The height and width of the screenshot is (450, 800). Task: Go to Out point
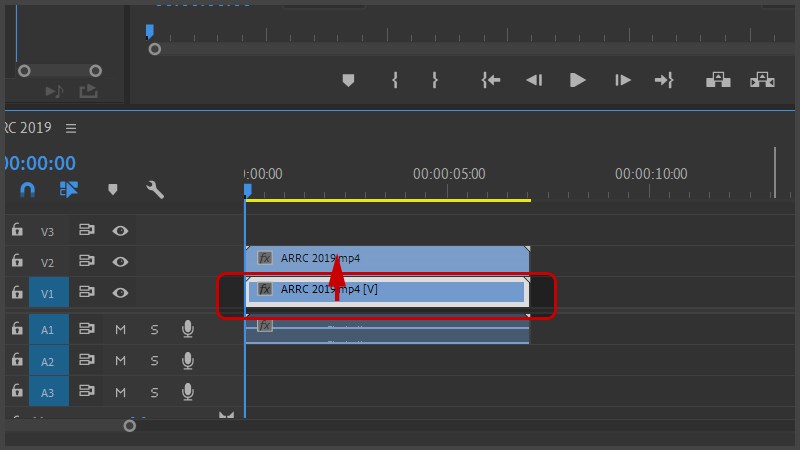[664, 80]
